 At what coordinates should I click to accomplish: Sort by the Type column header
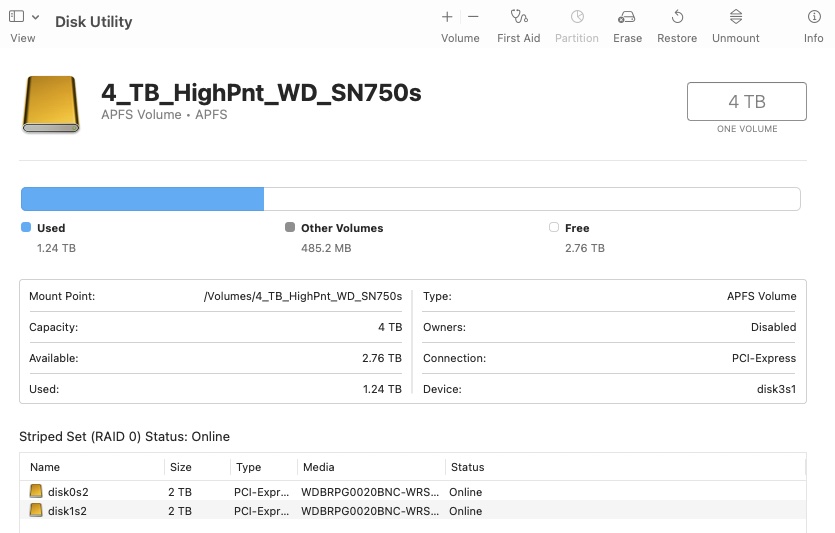click(x=248, y=467)
